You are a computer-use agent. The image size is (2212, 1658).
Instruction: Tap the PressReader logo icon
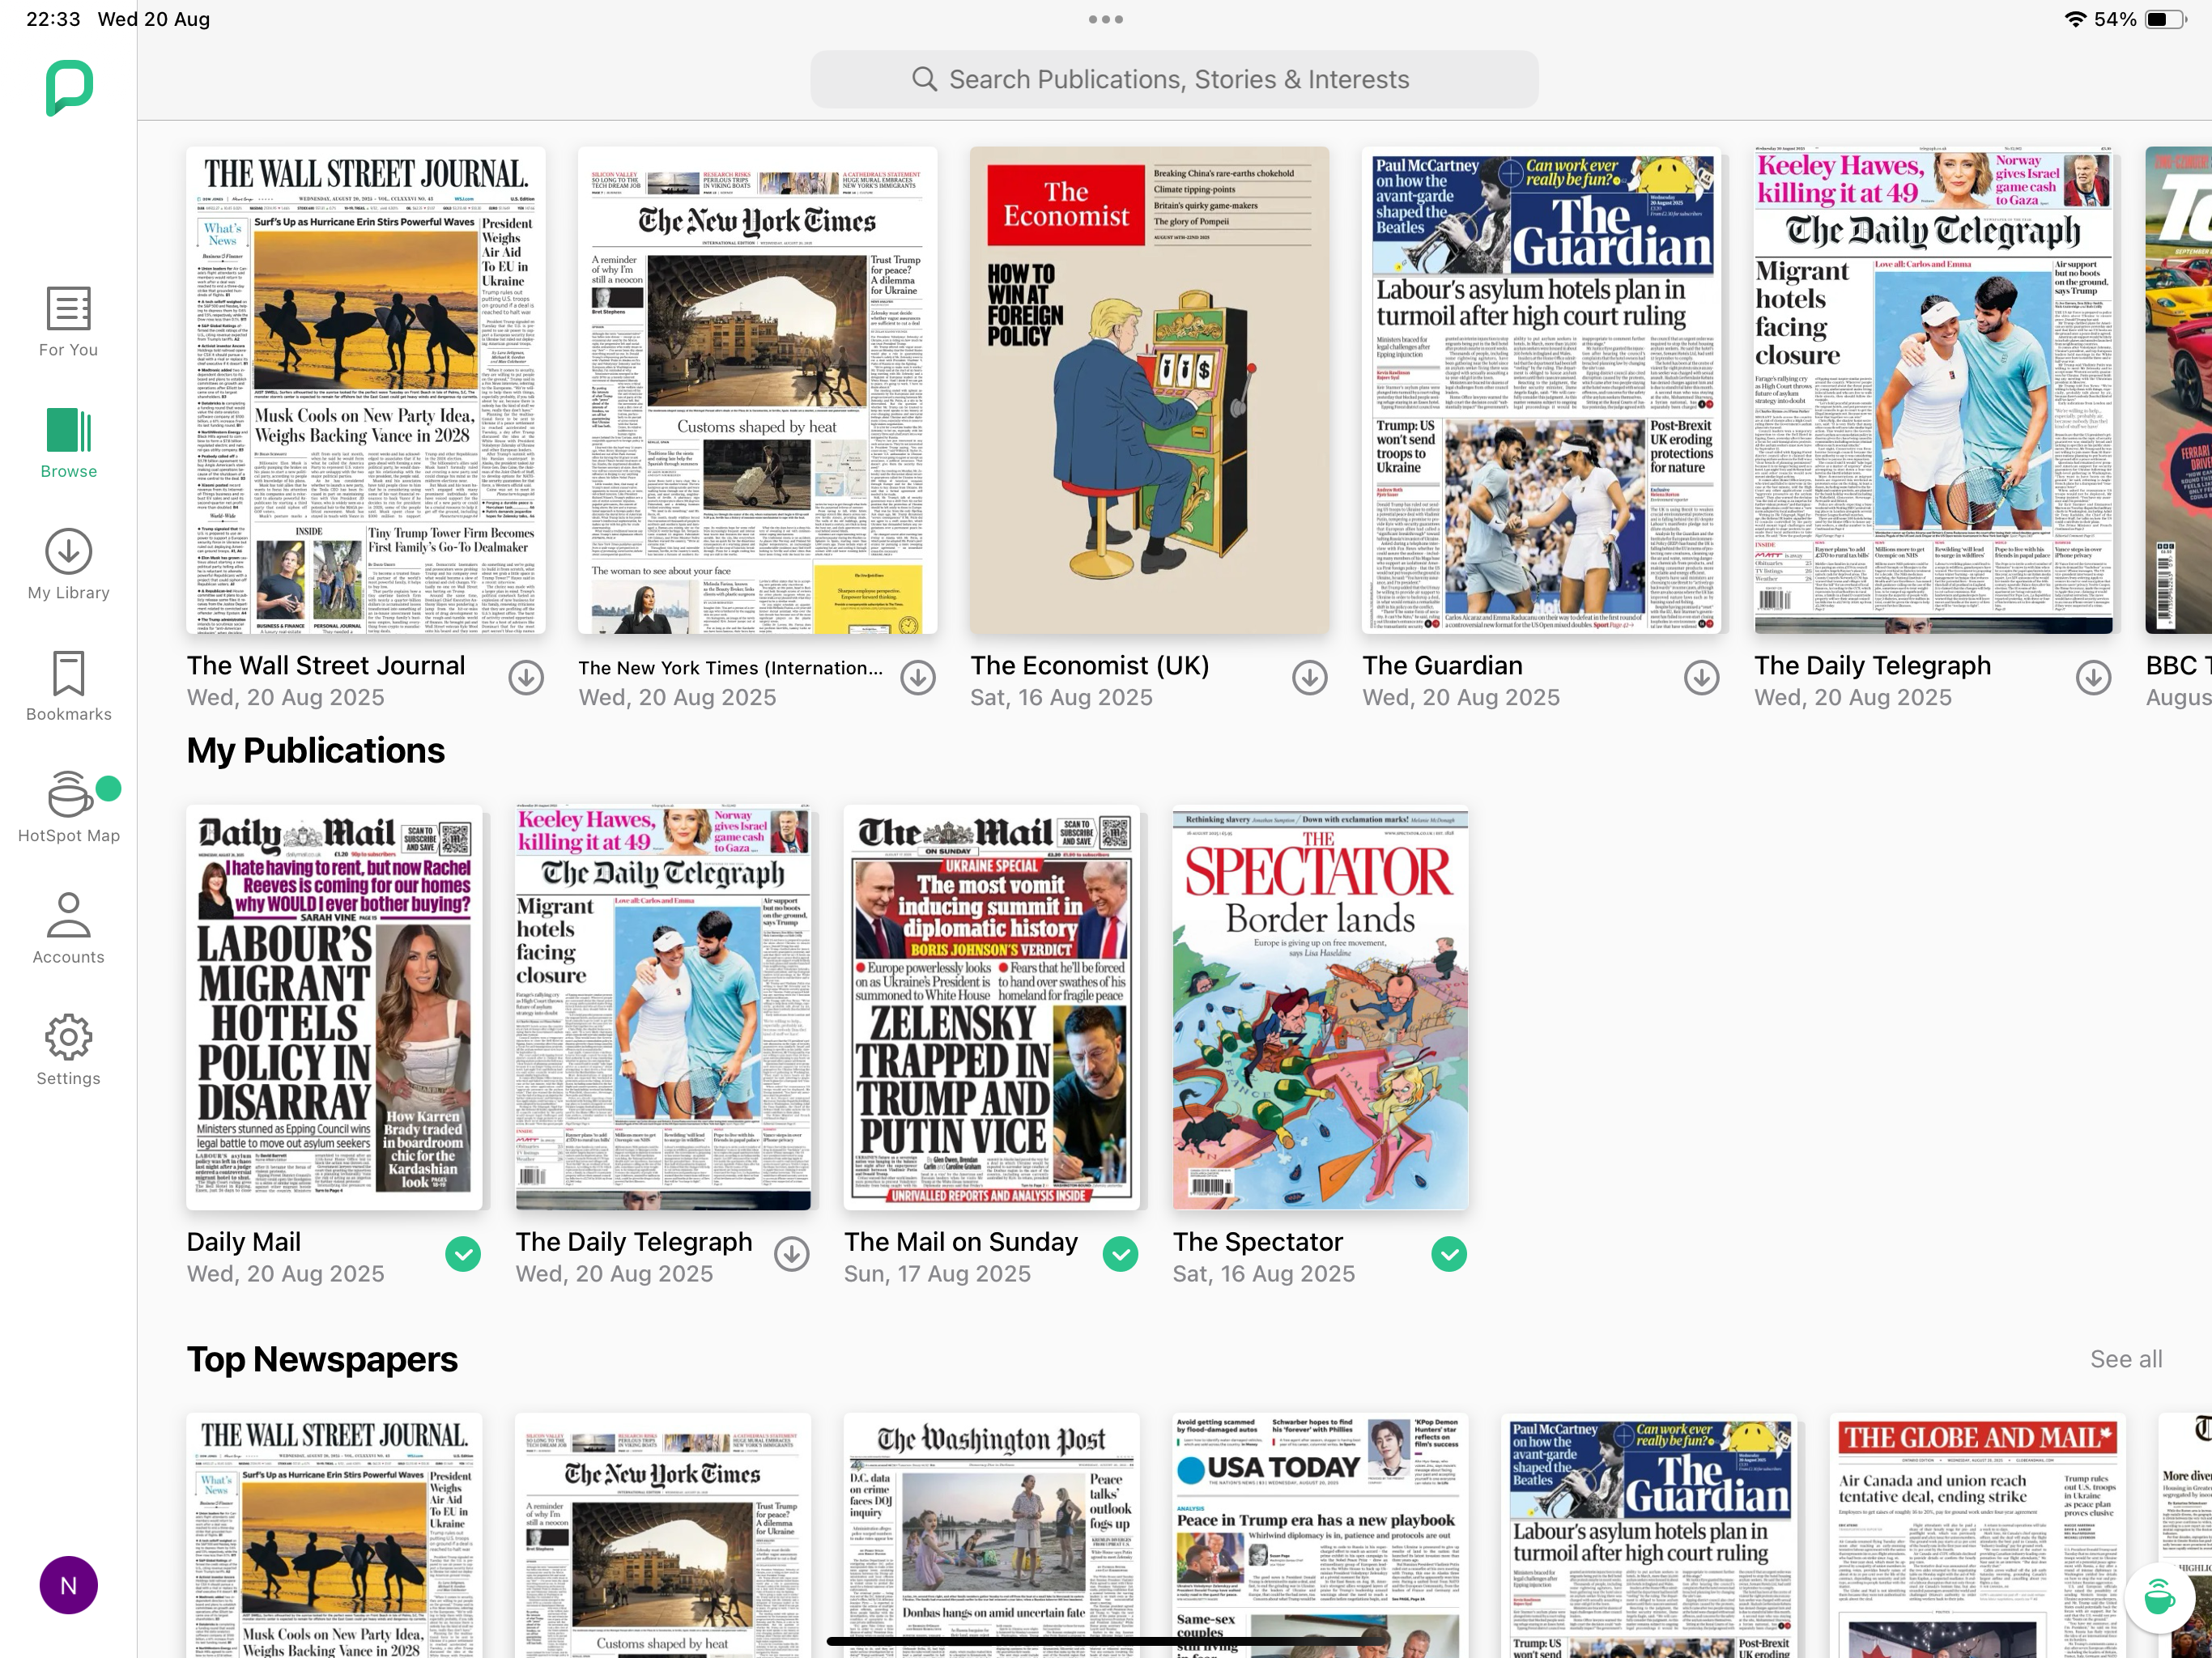[69, 88]
